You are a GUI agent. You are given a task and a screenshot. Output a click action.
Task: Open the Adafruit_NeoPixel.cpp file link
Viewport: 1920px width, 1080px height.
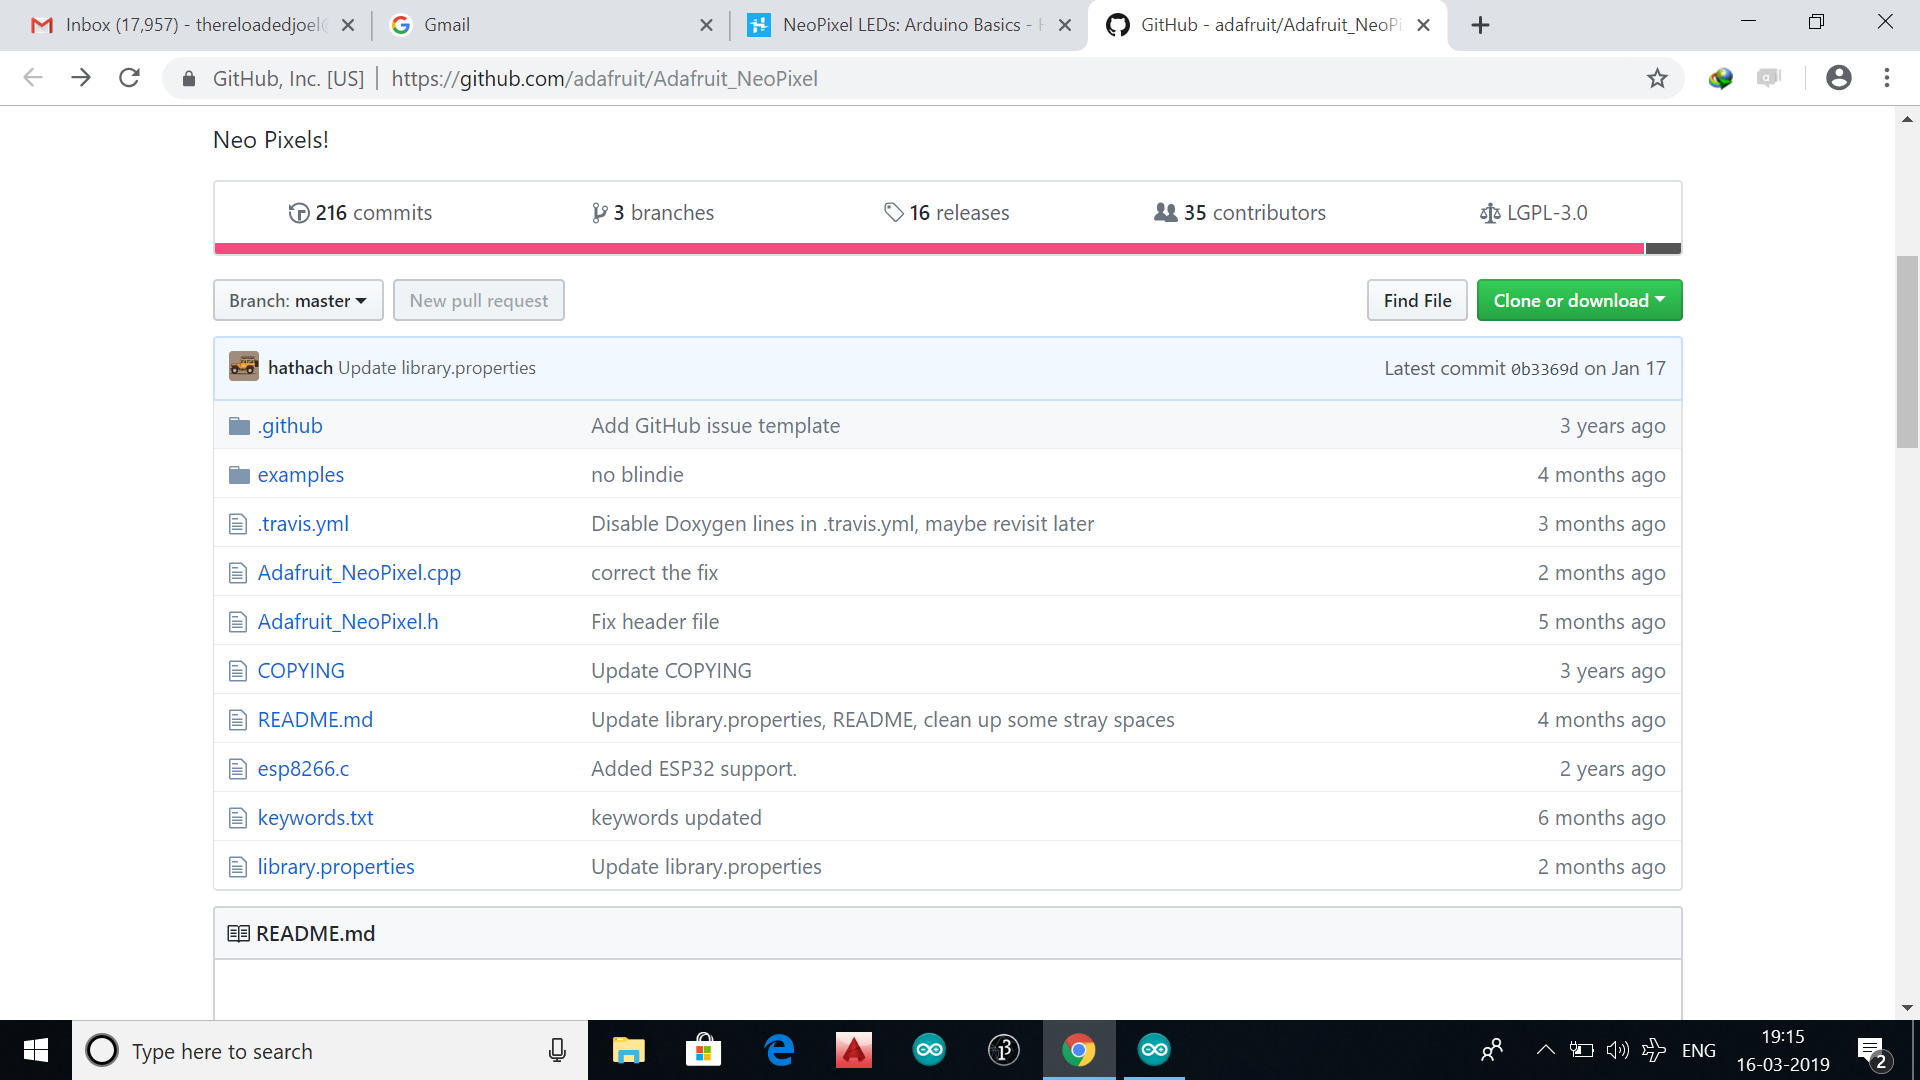[359, 573]
